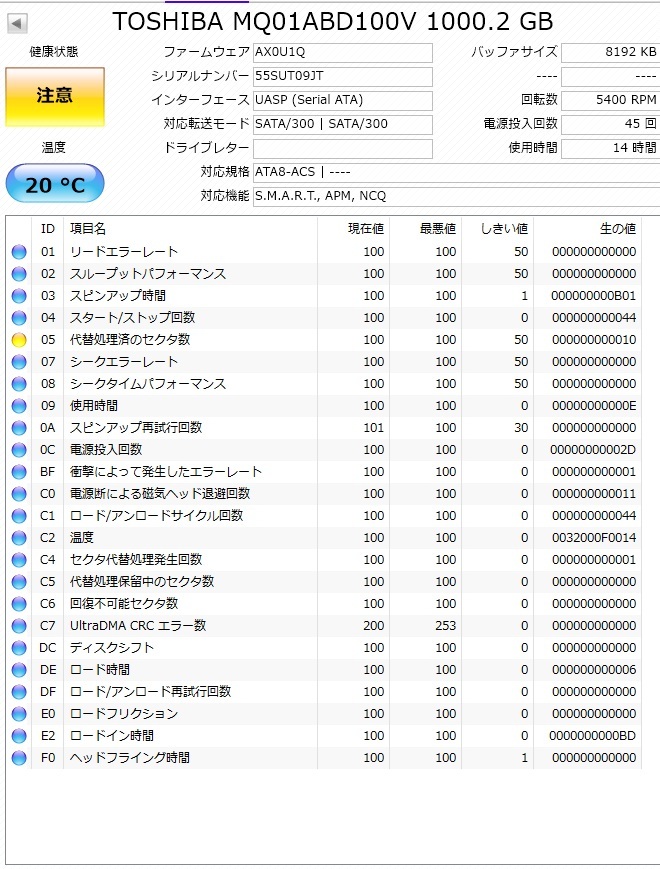Click the firmware field AX0U1Q

click(342, 53)
